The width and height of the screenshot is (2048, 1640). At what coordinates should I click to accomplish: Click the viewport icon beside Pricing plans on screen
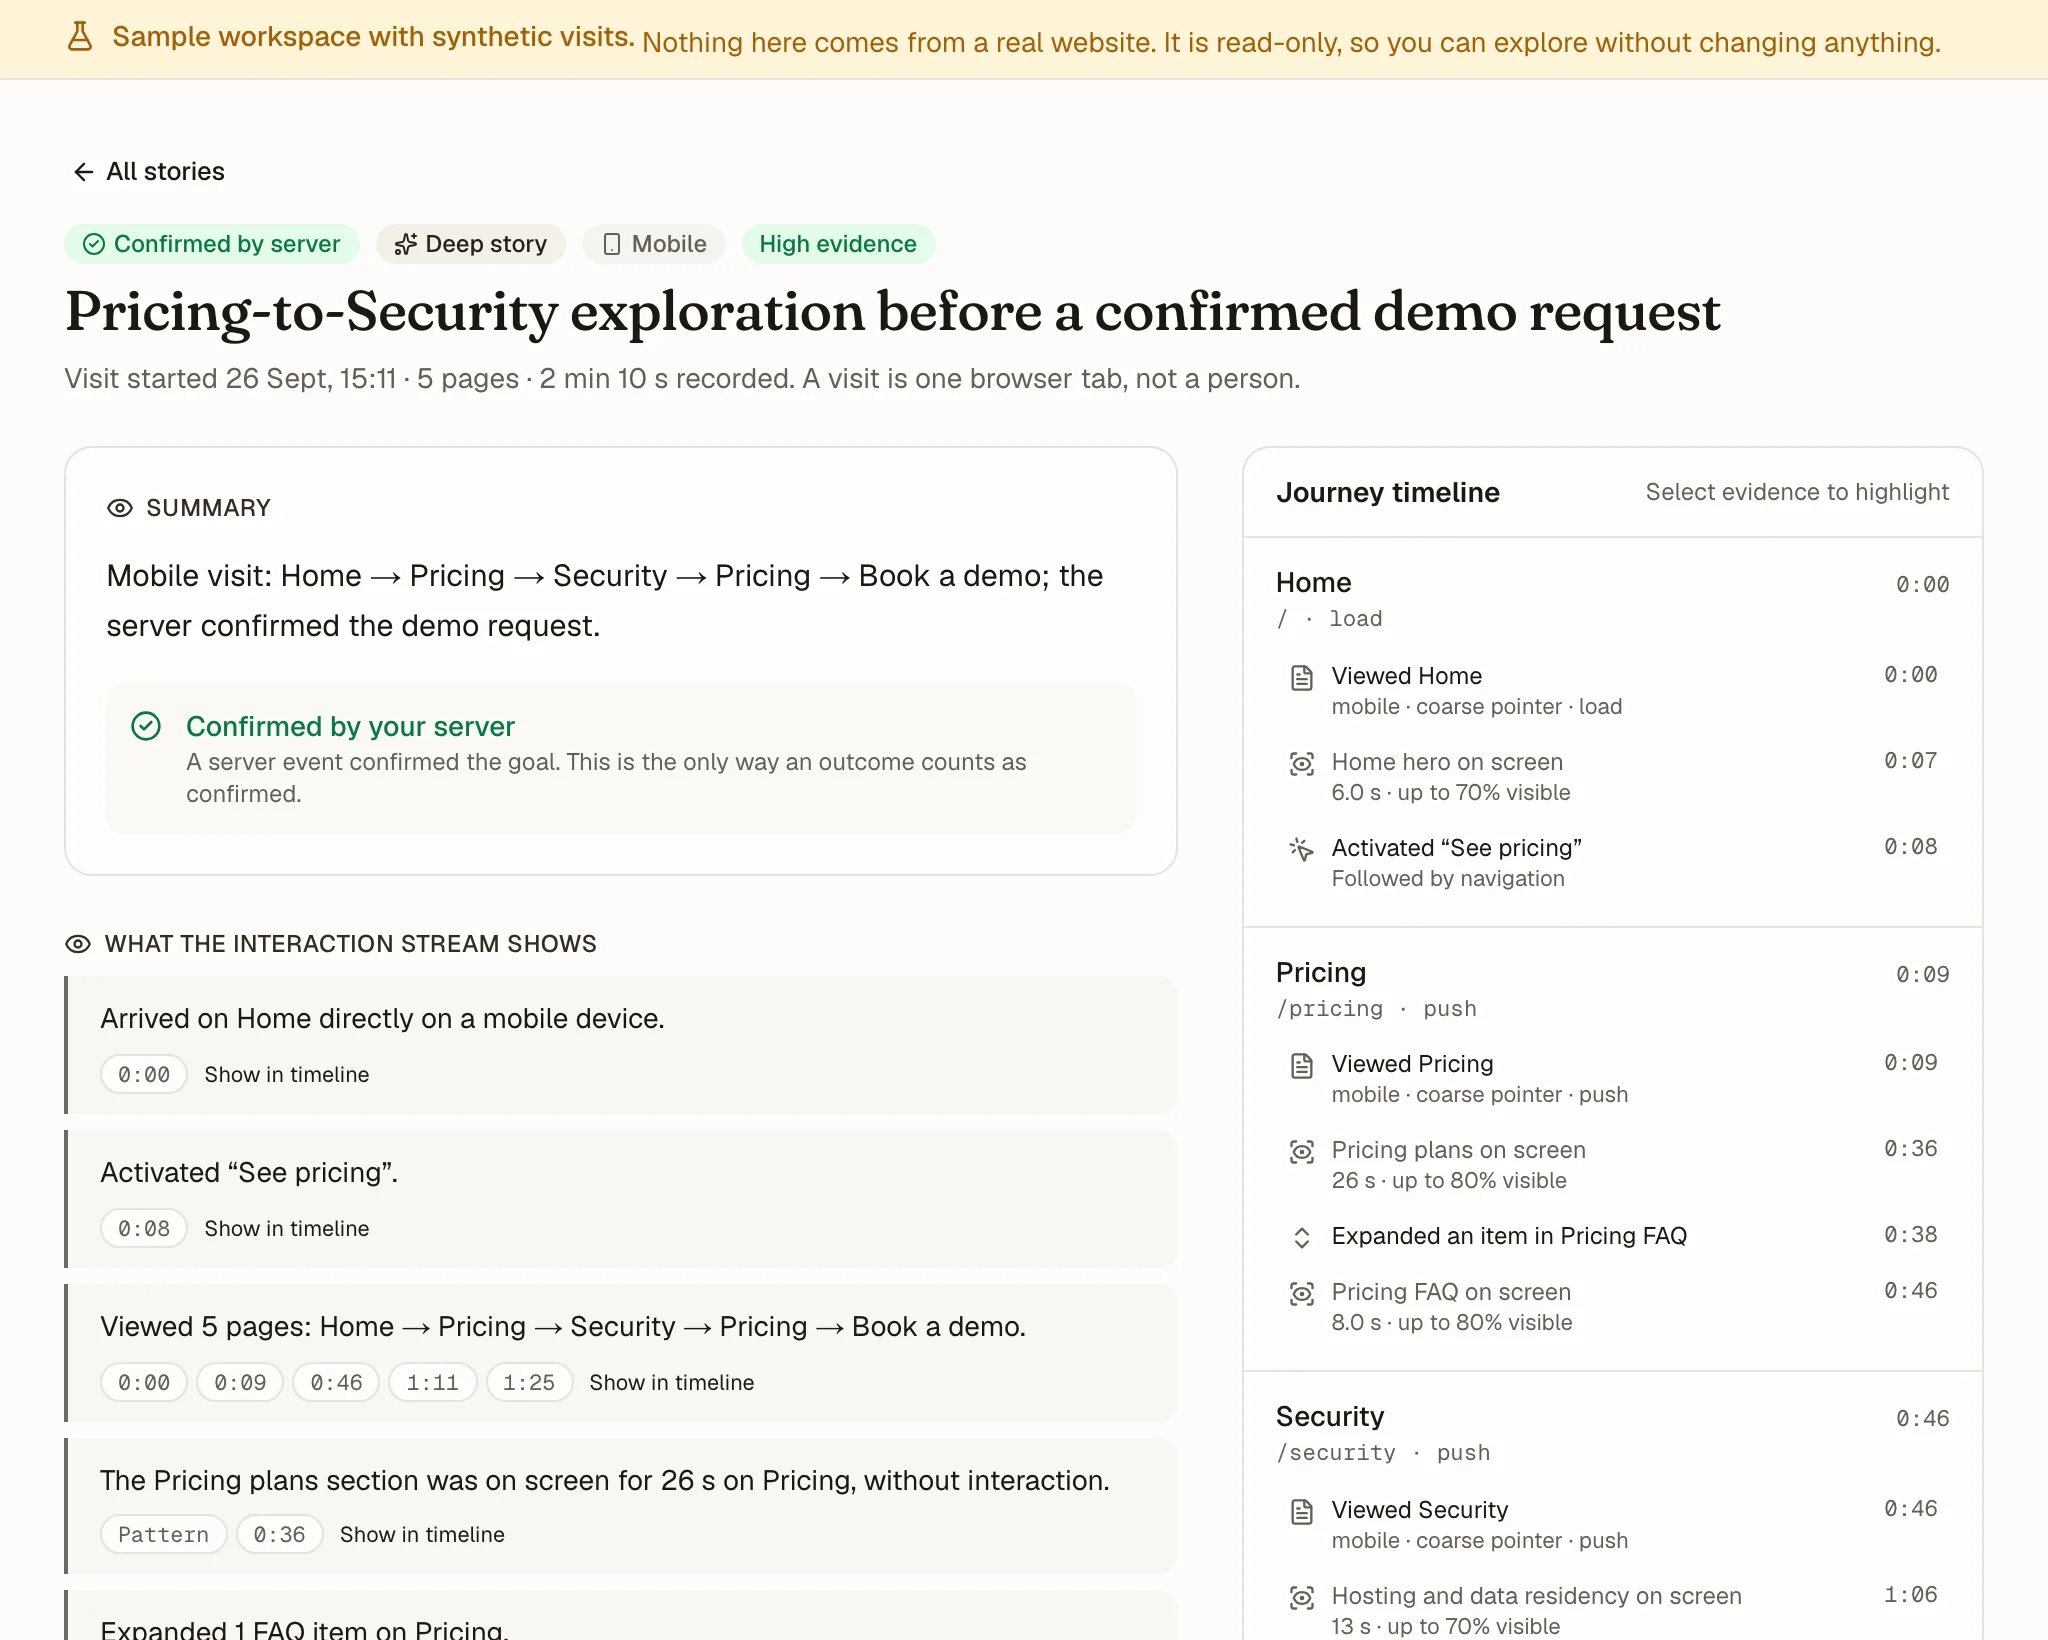[x=1301, y=1152]
